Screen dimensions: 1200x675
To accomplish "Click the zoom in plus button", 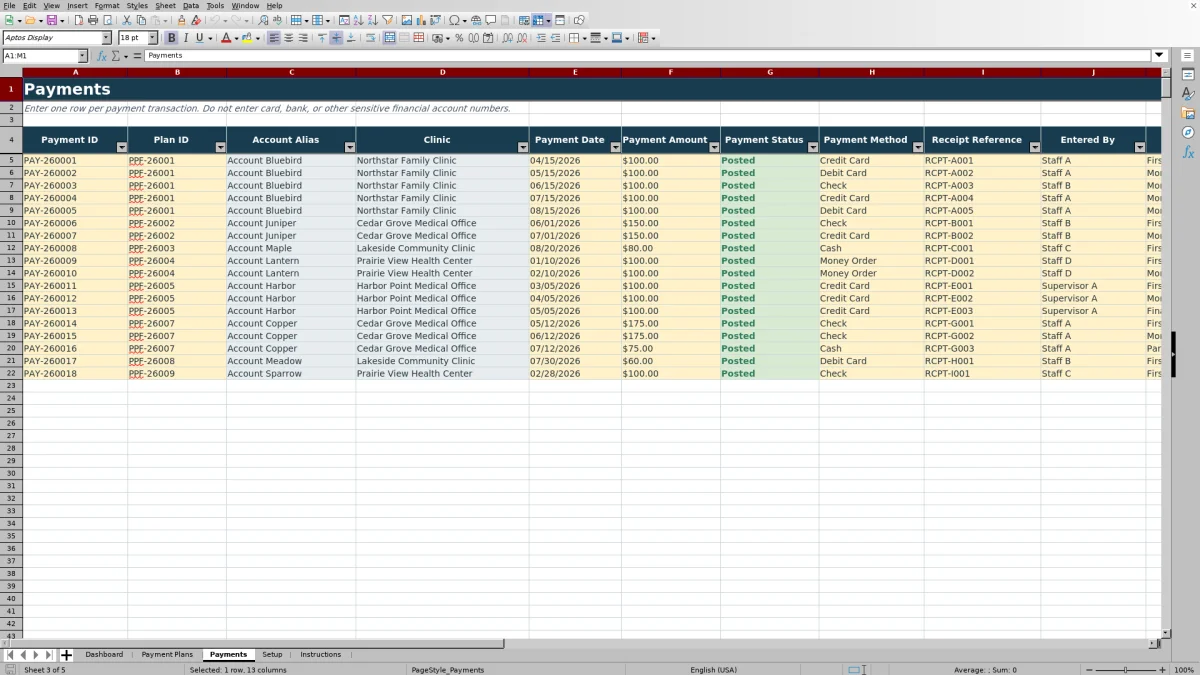I will [x=1161, y=670].
